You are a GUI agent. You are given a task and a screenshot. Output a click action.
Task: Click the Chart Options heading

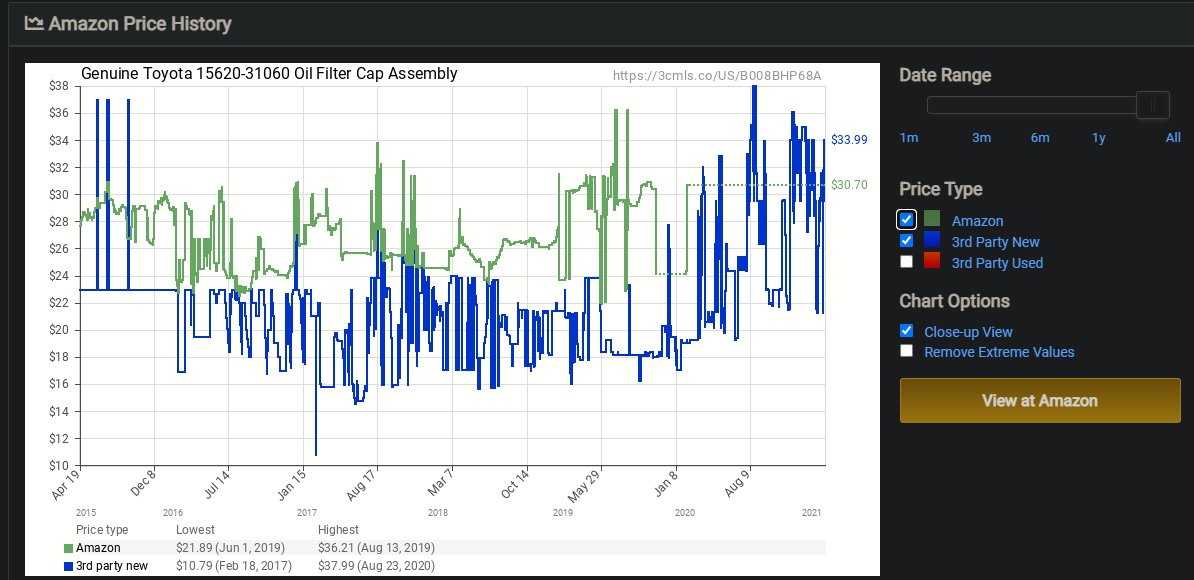(x=954, y=301)
